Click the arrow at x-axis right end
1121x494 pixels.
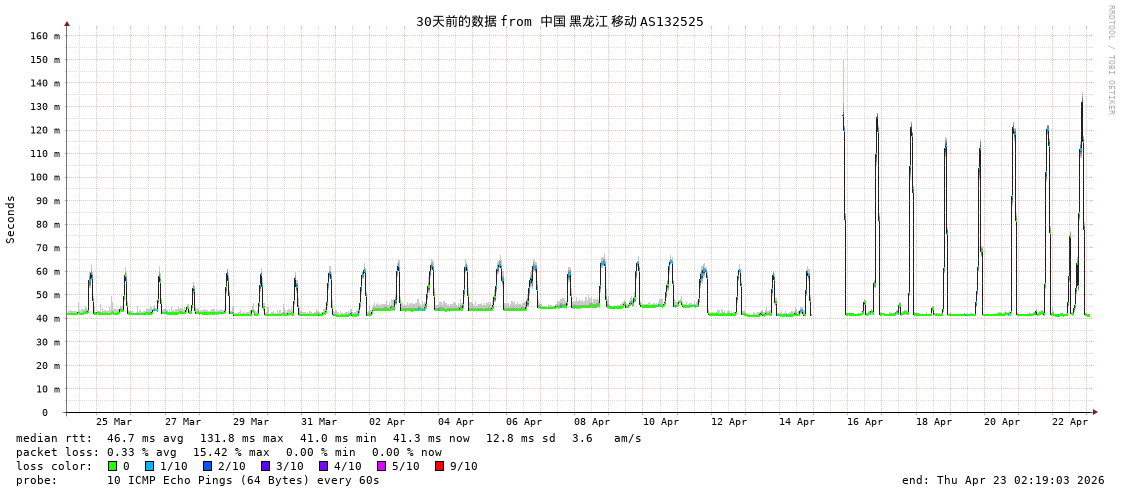click(x=1095, y=412)
